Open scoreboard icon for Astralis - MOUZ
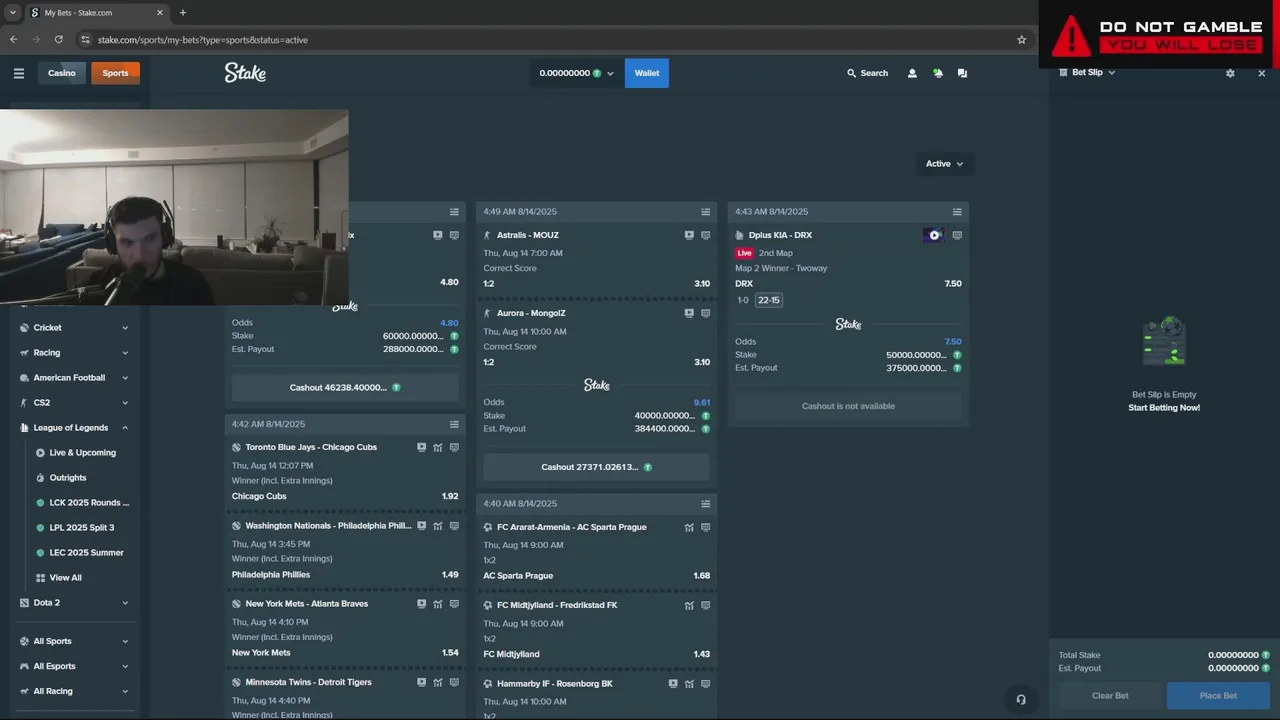The image size is (1280, 720). click(x=705, y=235)
